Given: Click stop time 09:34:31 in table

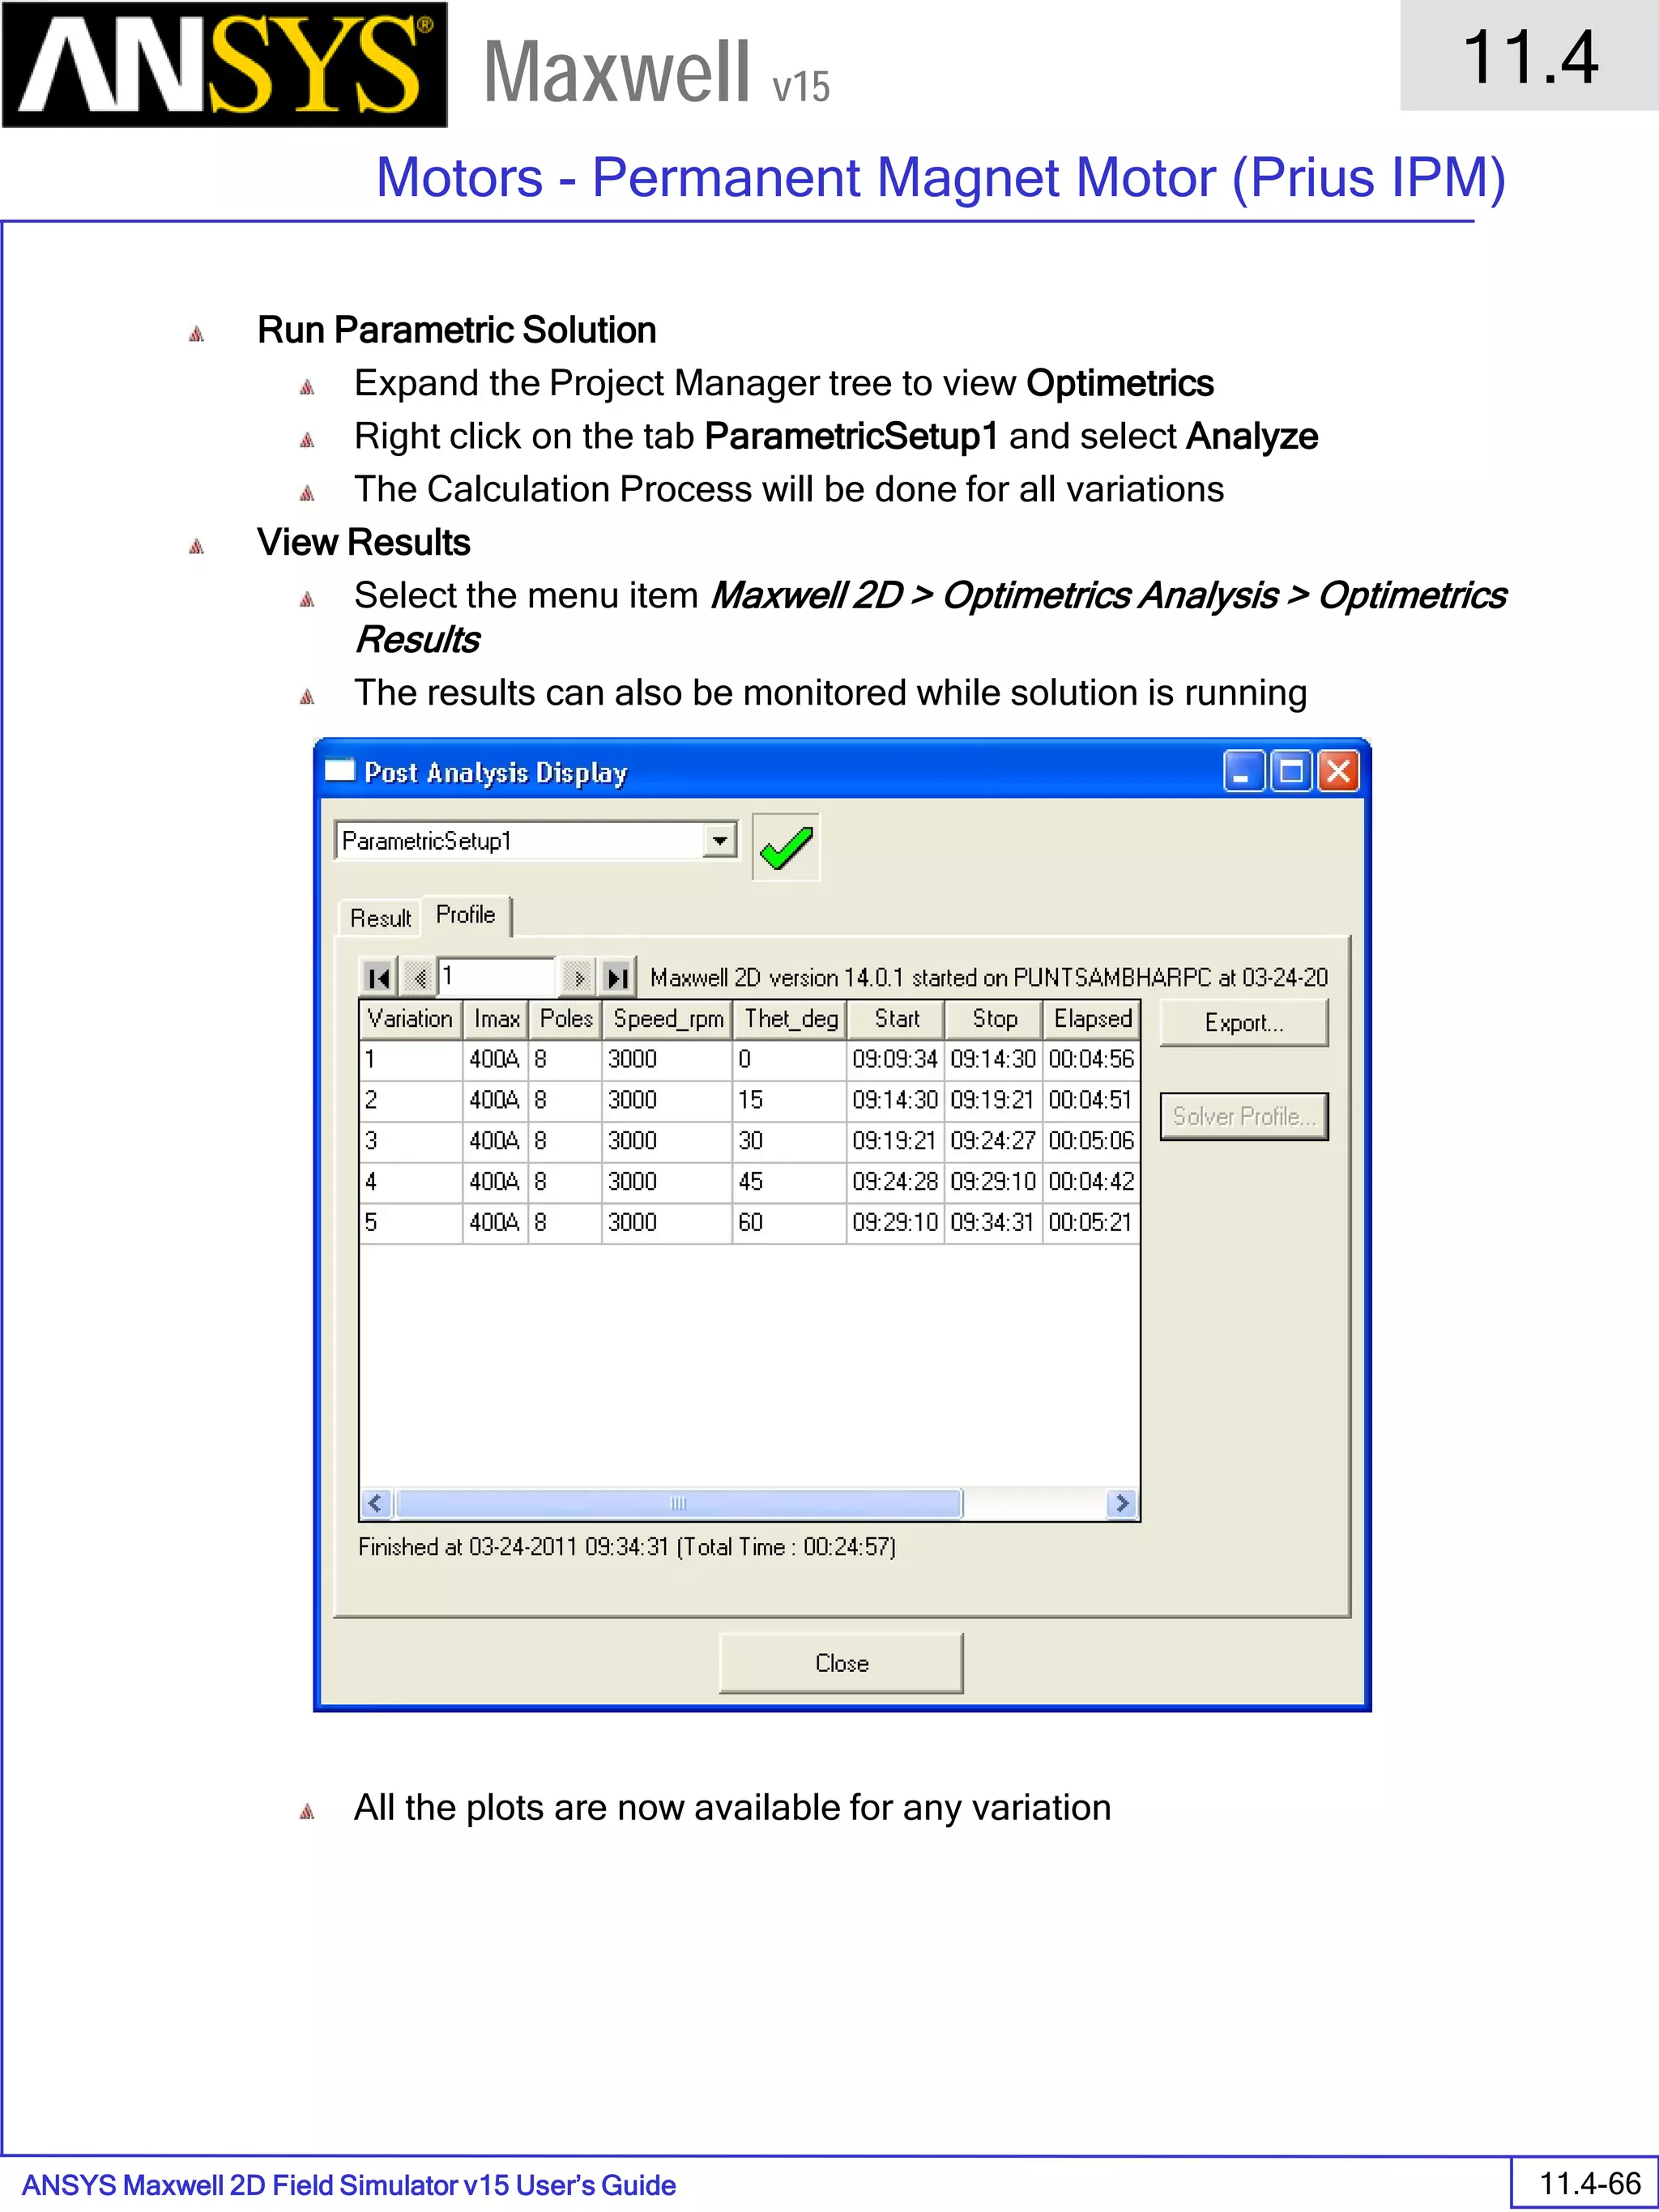Looking at the screenshot, I should [992, 1223].
